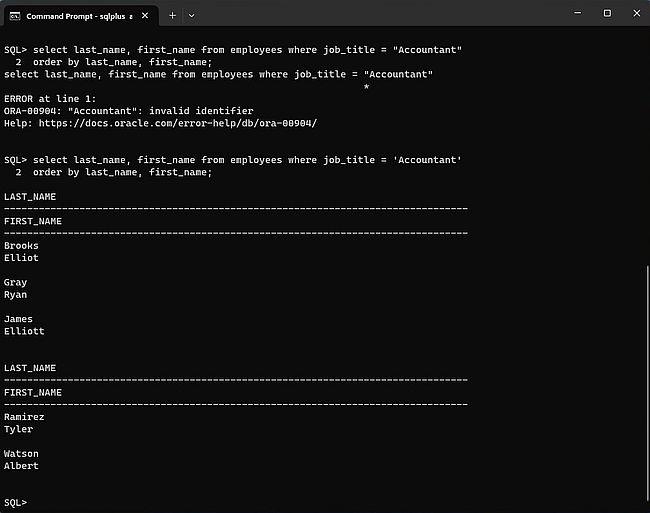Click the vertical scrollbar thumb of the terminal

point(646,390)
